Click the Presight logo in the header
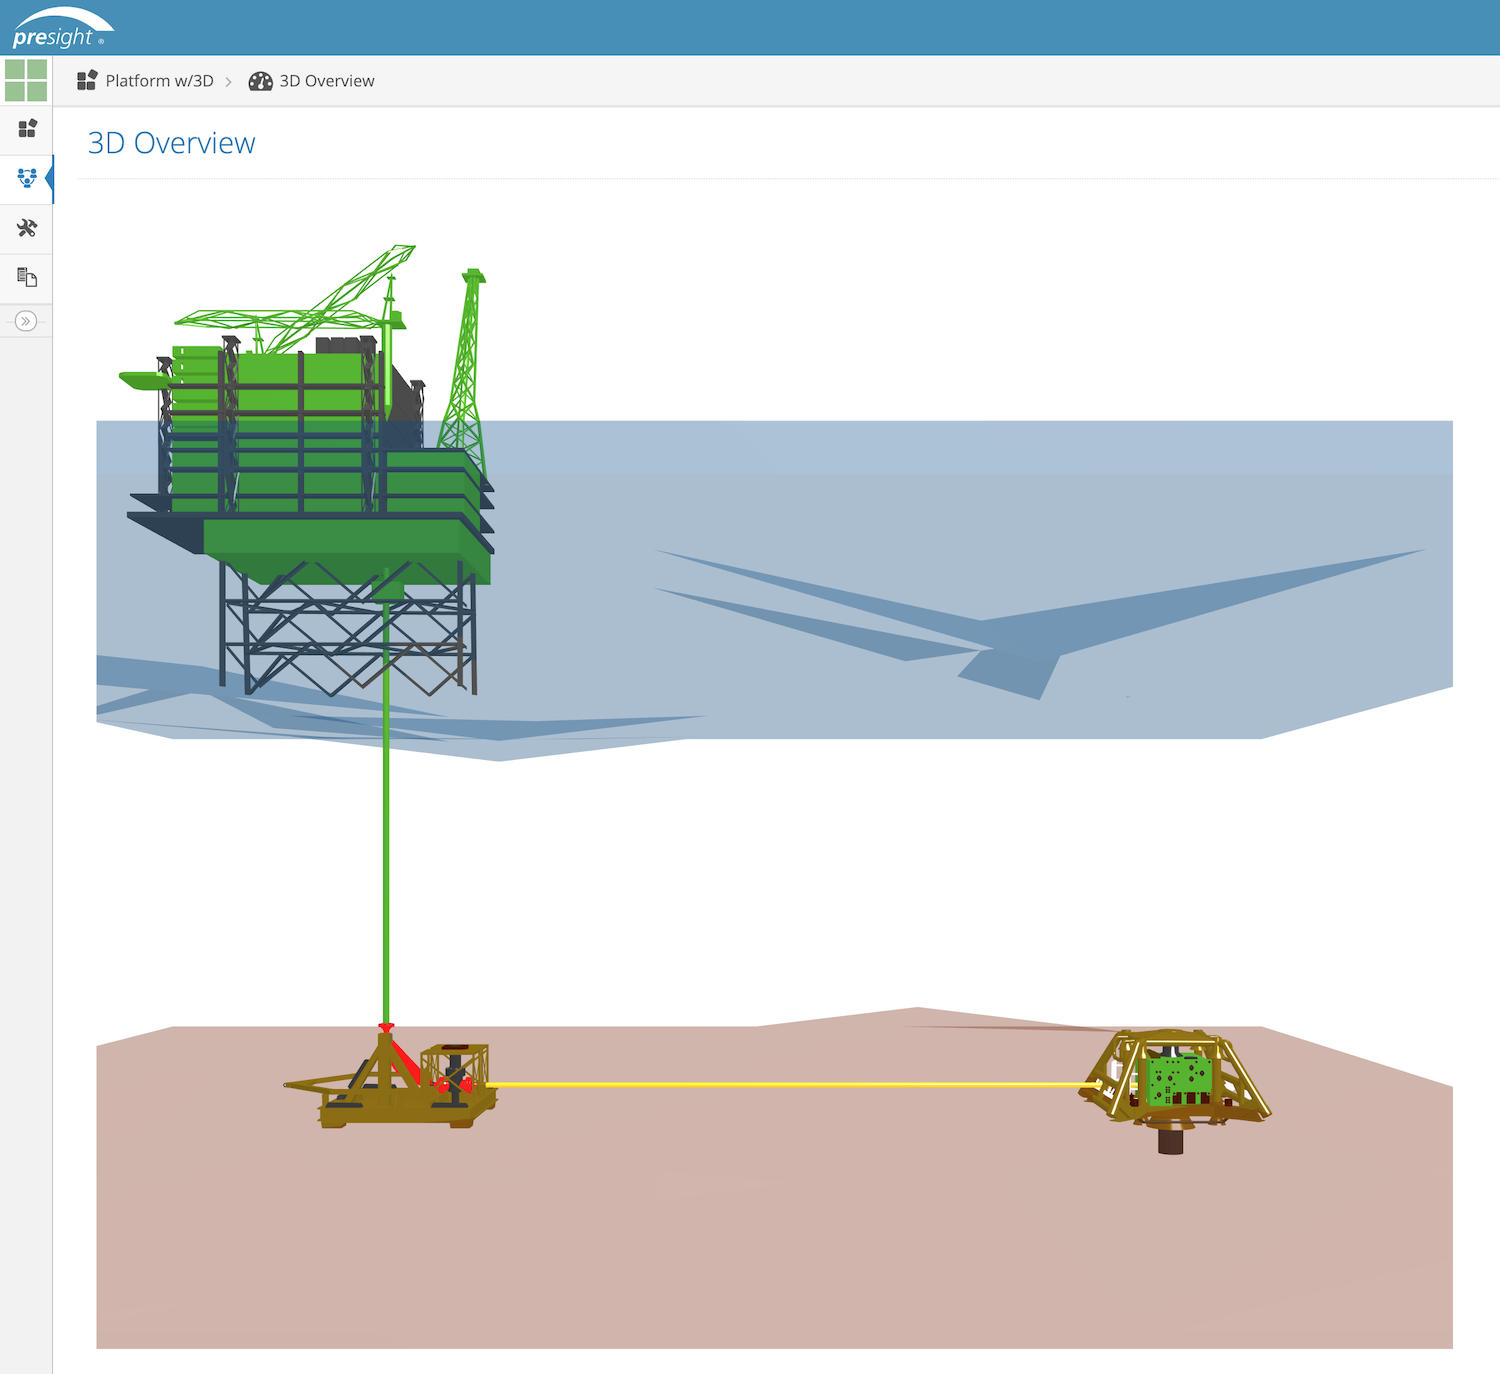Viewport: 1500px width, 1374px height. pos(62,28)
